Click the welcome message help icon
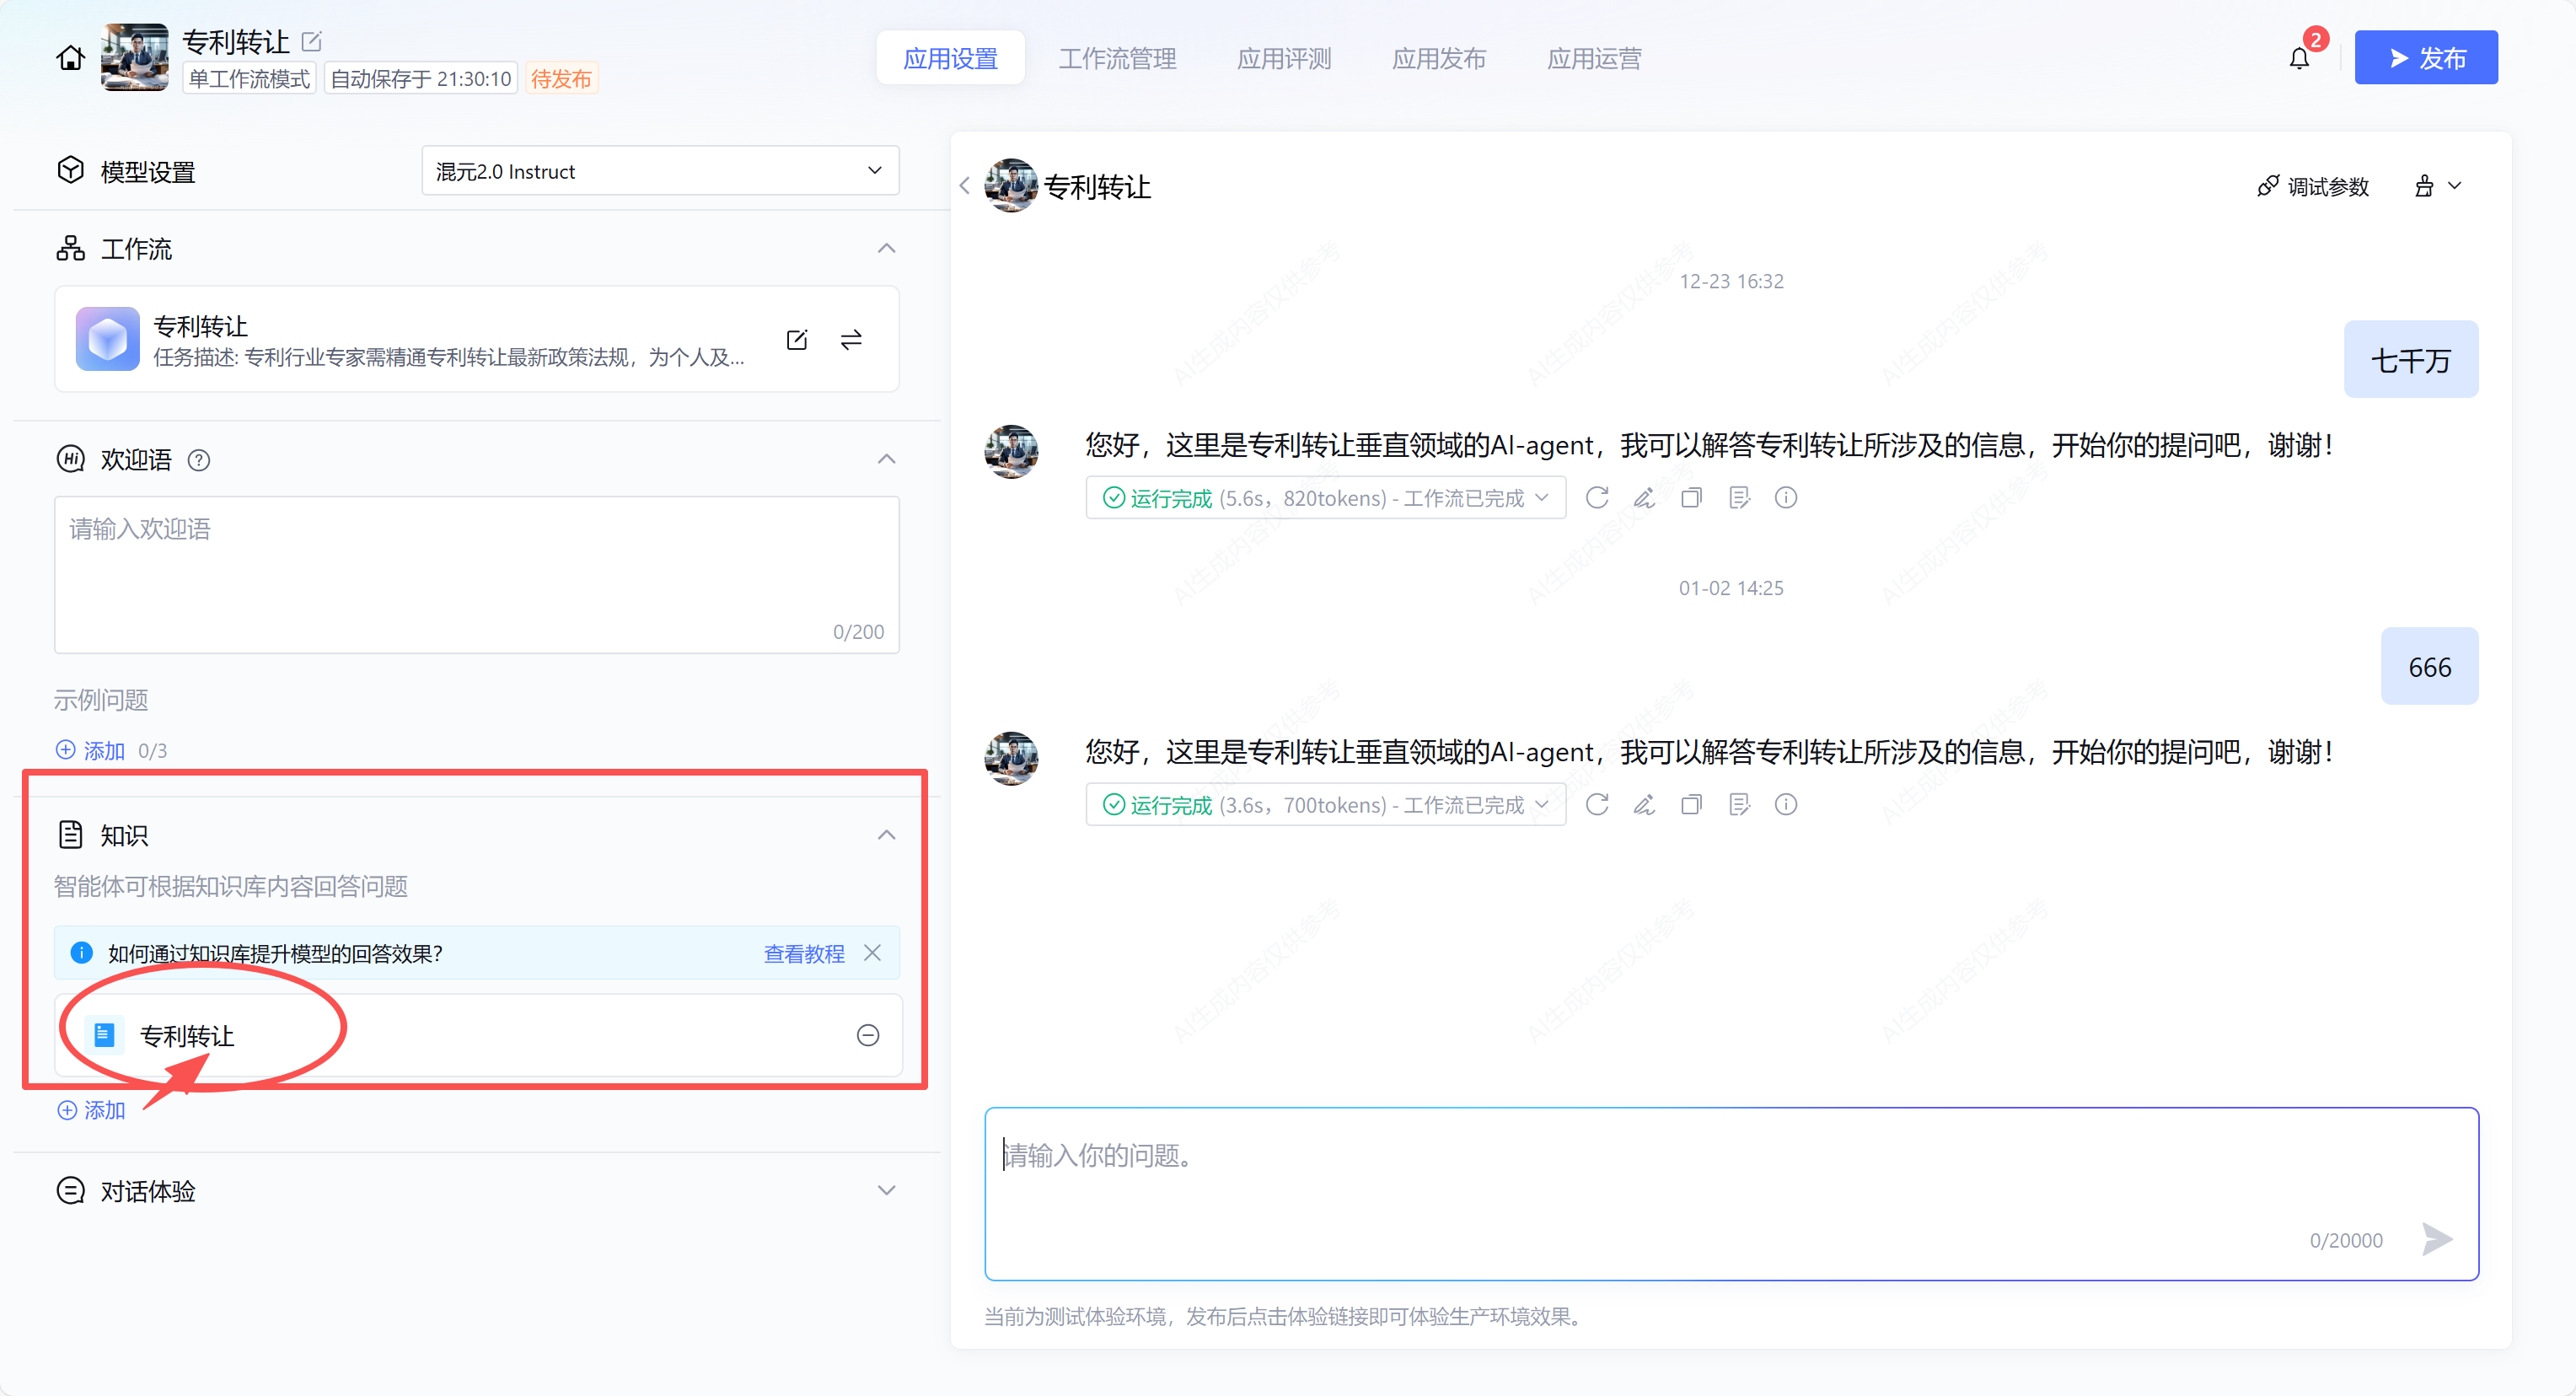Screen dimensions: 2576x1396 (199, 460)
